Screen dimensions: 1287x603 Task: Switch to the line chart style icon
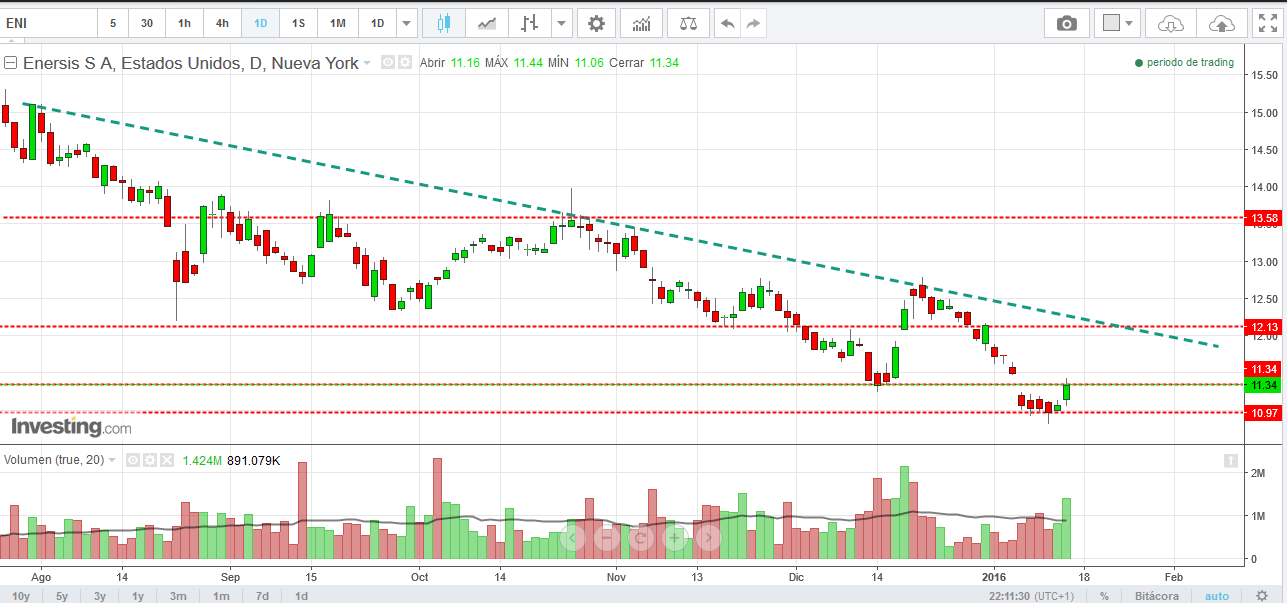pyautogui.click(x=487, y=23)
